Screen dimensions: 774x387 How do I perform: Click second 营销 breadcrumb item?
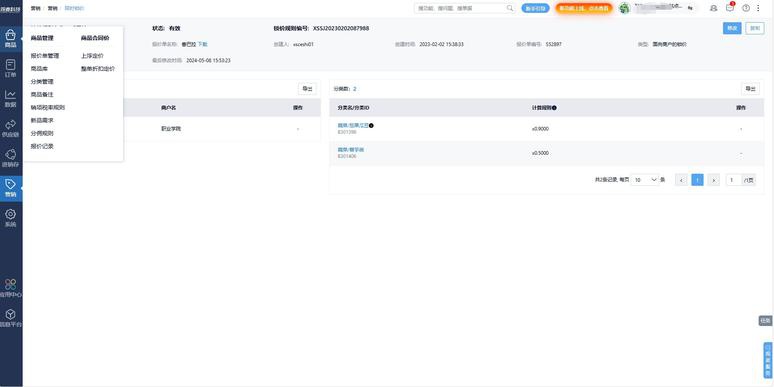(x=52, y=8)
